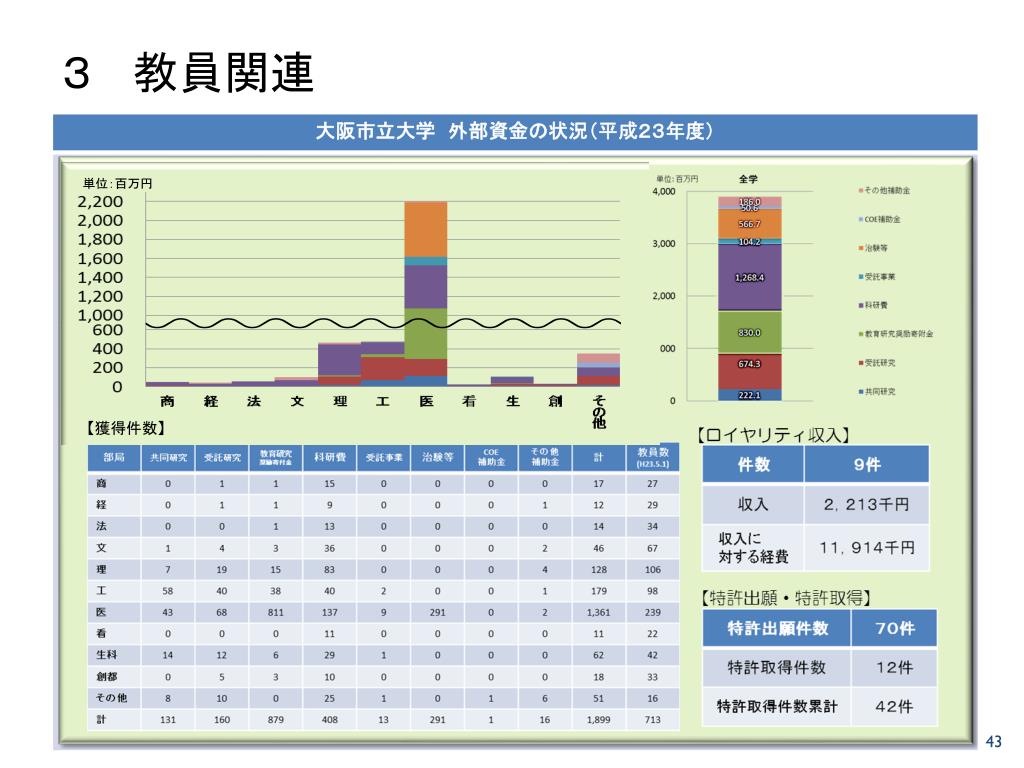Click the 4,000 y-axis label on 全学 chart
This screenshot has height=768, width=1024.
[664, 191]
